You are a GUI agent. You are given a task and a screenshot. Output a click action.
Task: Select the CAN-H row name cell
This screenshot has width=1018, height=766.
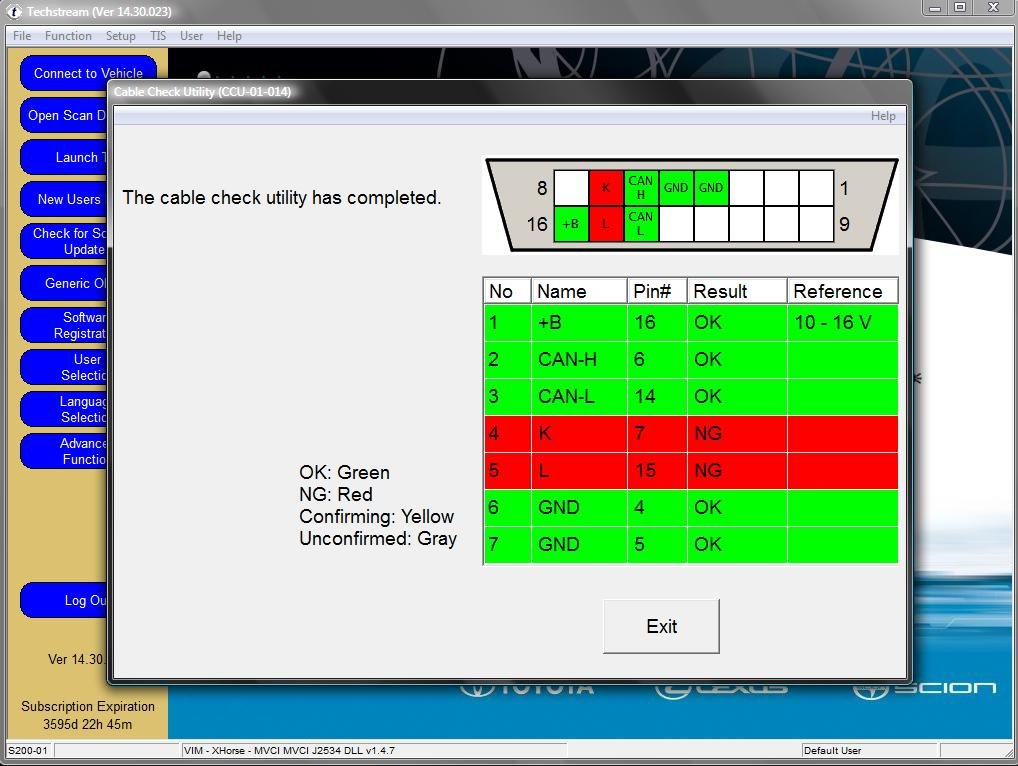pos(579,360)
